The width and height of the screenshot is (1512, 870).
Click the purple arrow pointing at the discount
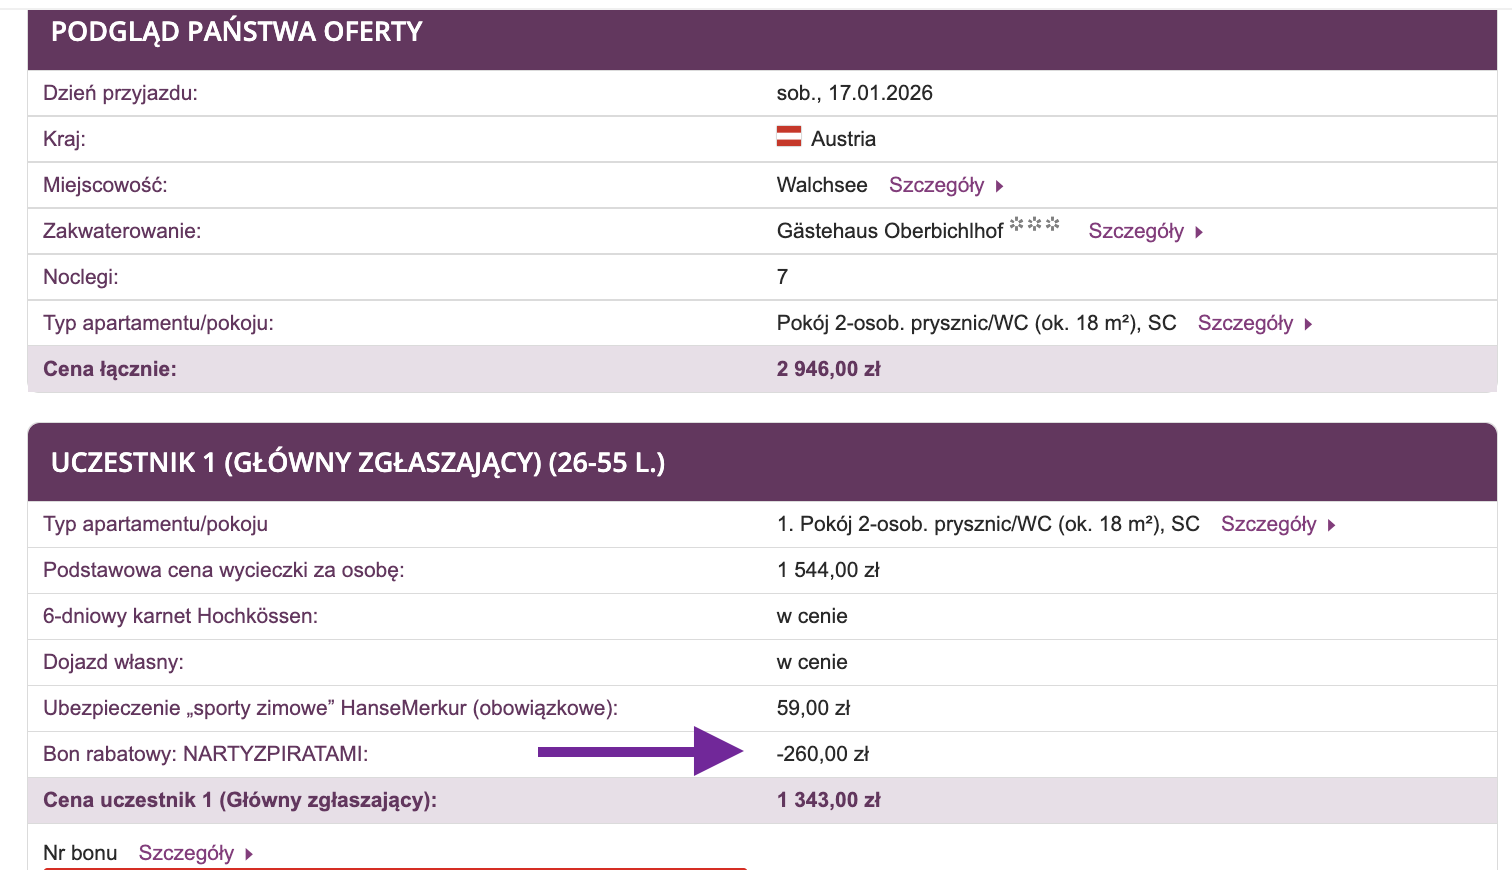(x=640, y=752)
